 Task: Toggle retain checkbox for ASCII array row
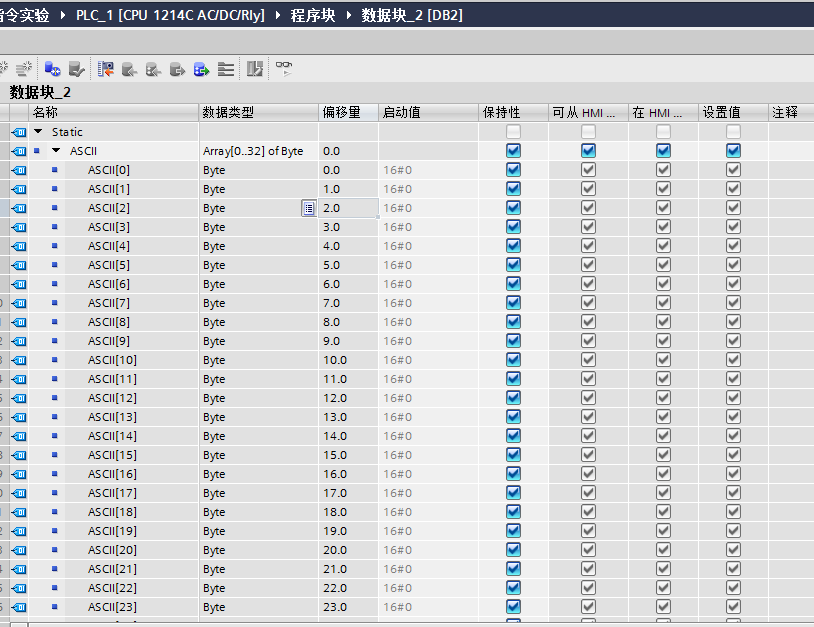pos(513,151)
